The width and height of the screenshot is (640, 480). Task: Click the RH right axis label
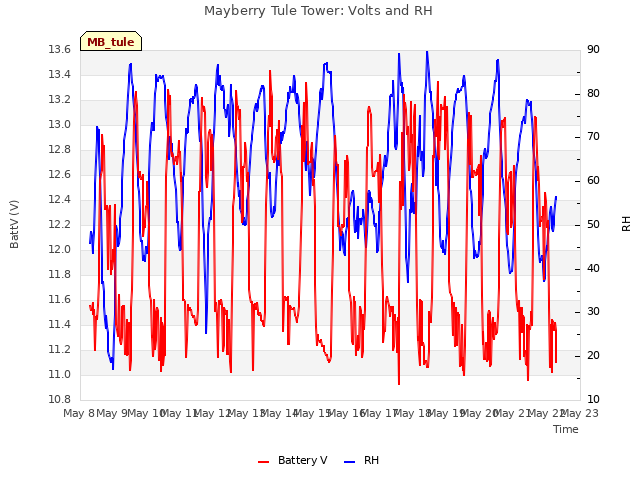pos(626,224)
